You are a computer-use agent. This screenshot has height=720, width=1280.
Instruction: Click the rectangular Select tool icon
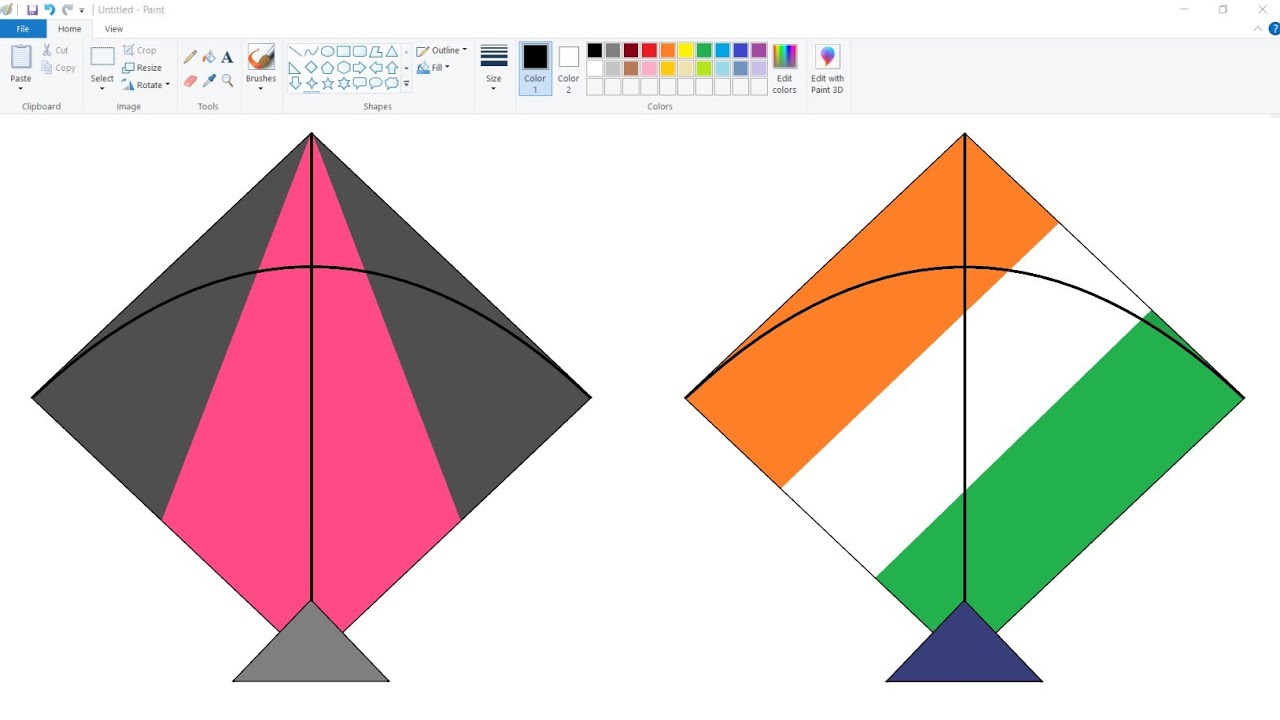point(102,57)
